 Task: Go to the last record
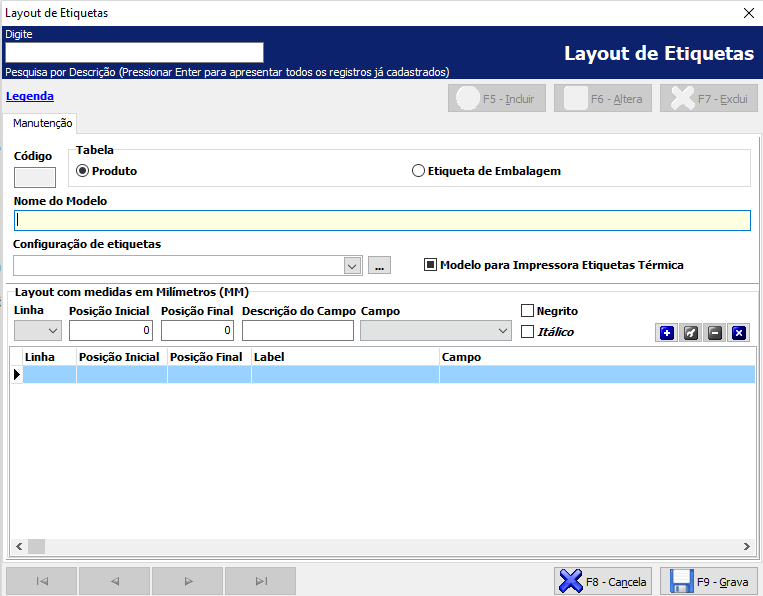pos(260,581)
